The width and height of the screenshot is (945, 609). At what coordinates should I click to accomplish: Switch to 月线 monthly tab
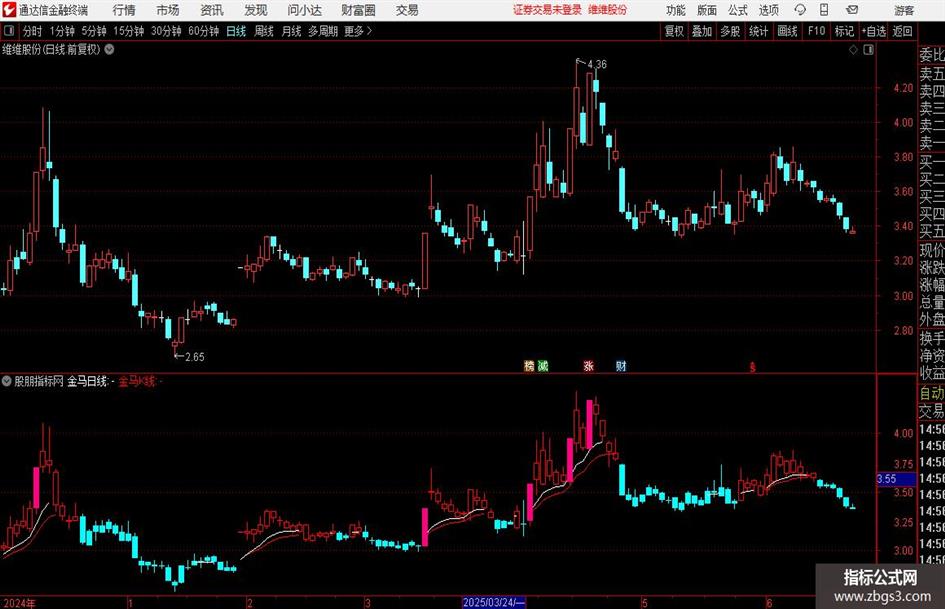point(291,31)
